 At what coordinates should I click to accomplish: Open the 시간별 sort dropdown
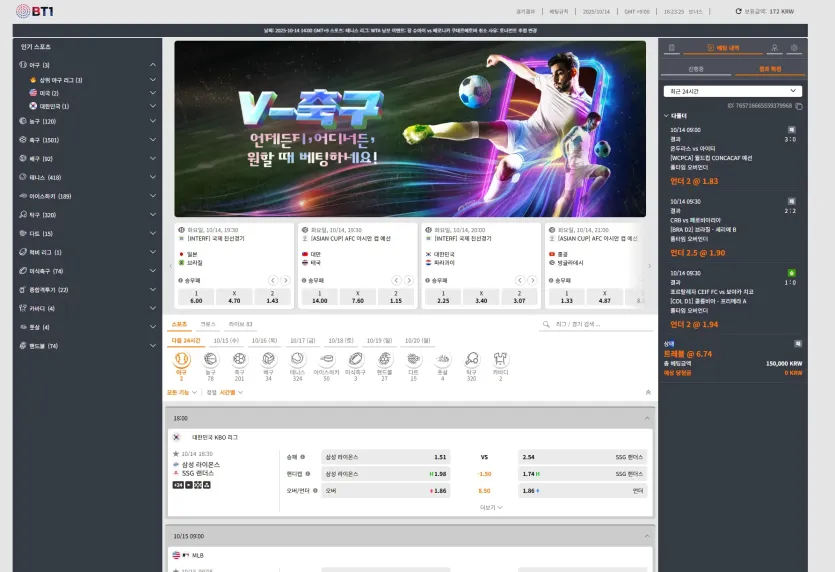231,393
